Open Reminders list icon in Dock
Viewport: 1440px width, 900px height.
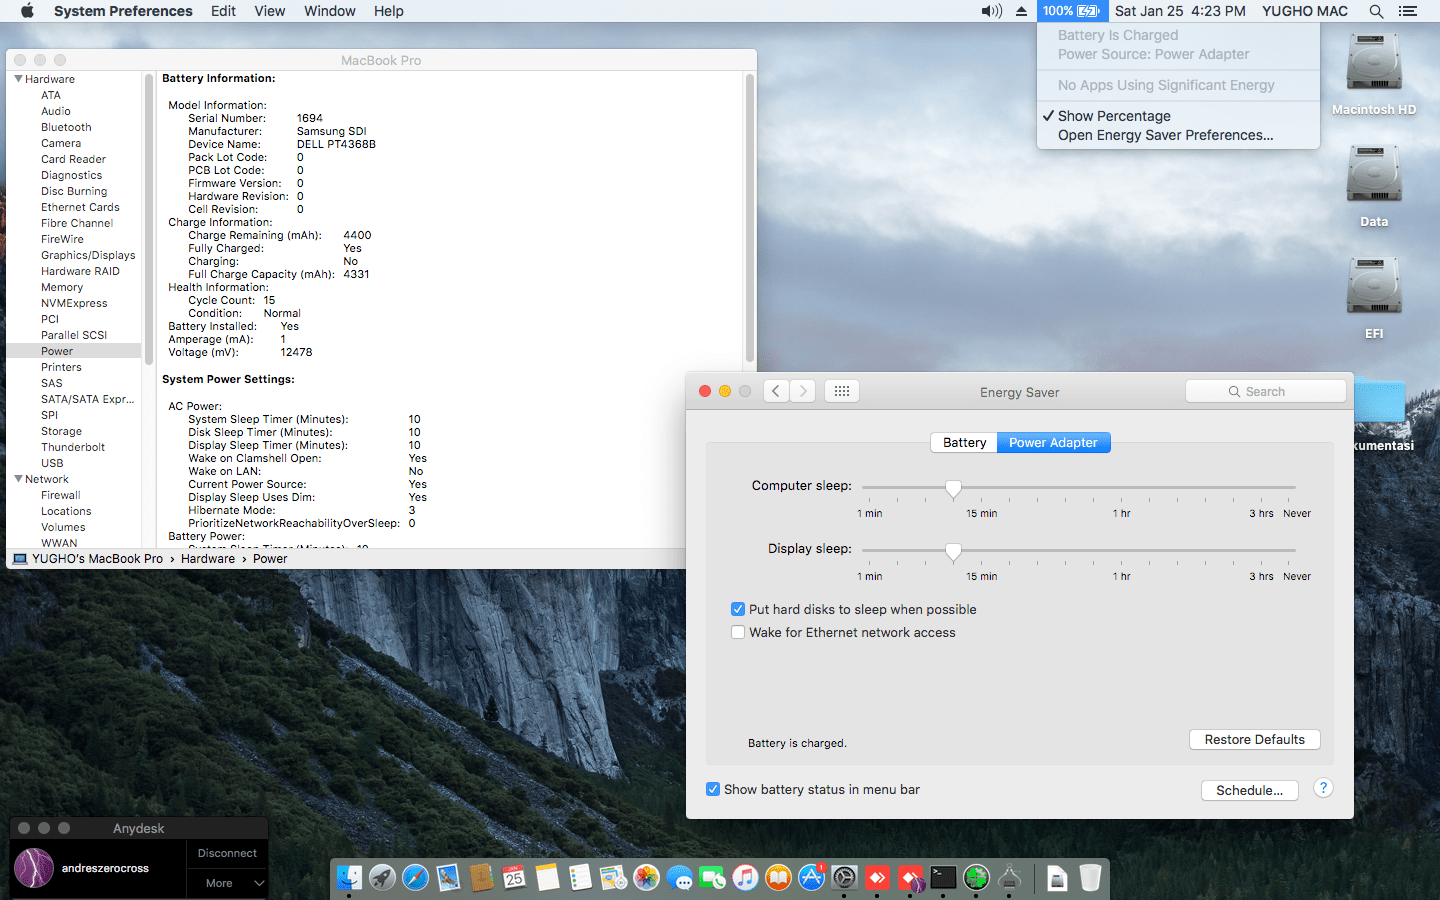[x=580, y=877]
